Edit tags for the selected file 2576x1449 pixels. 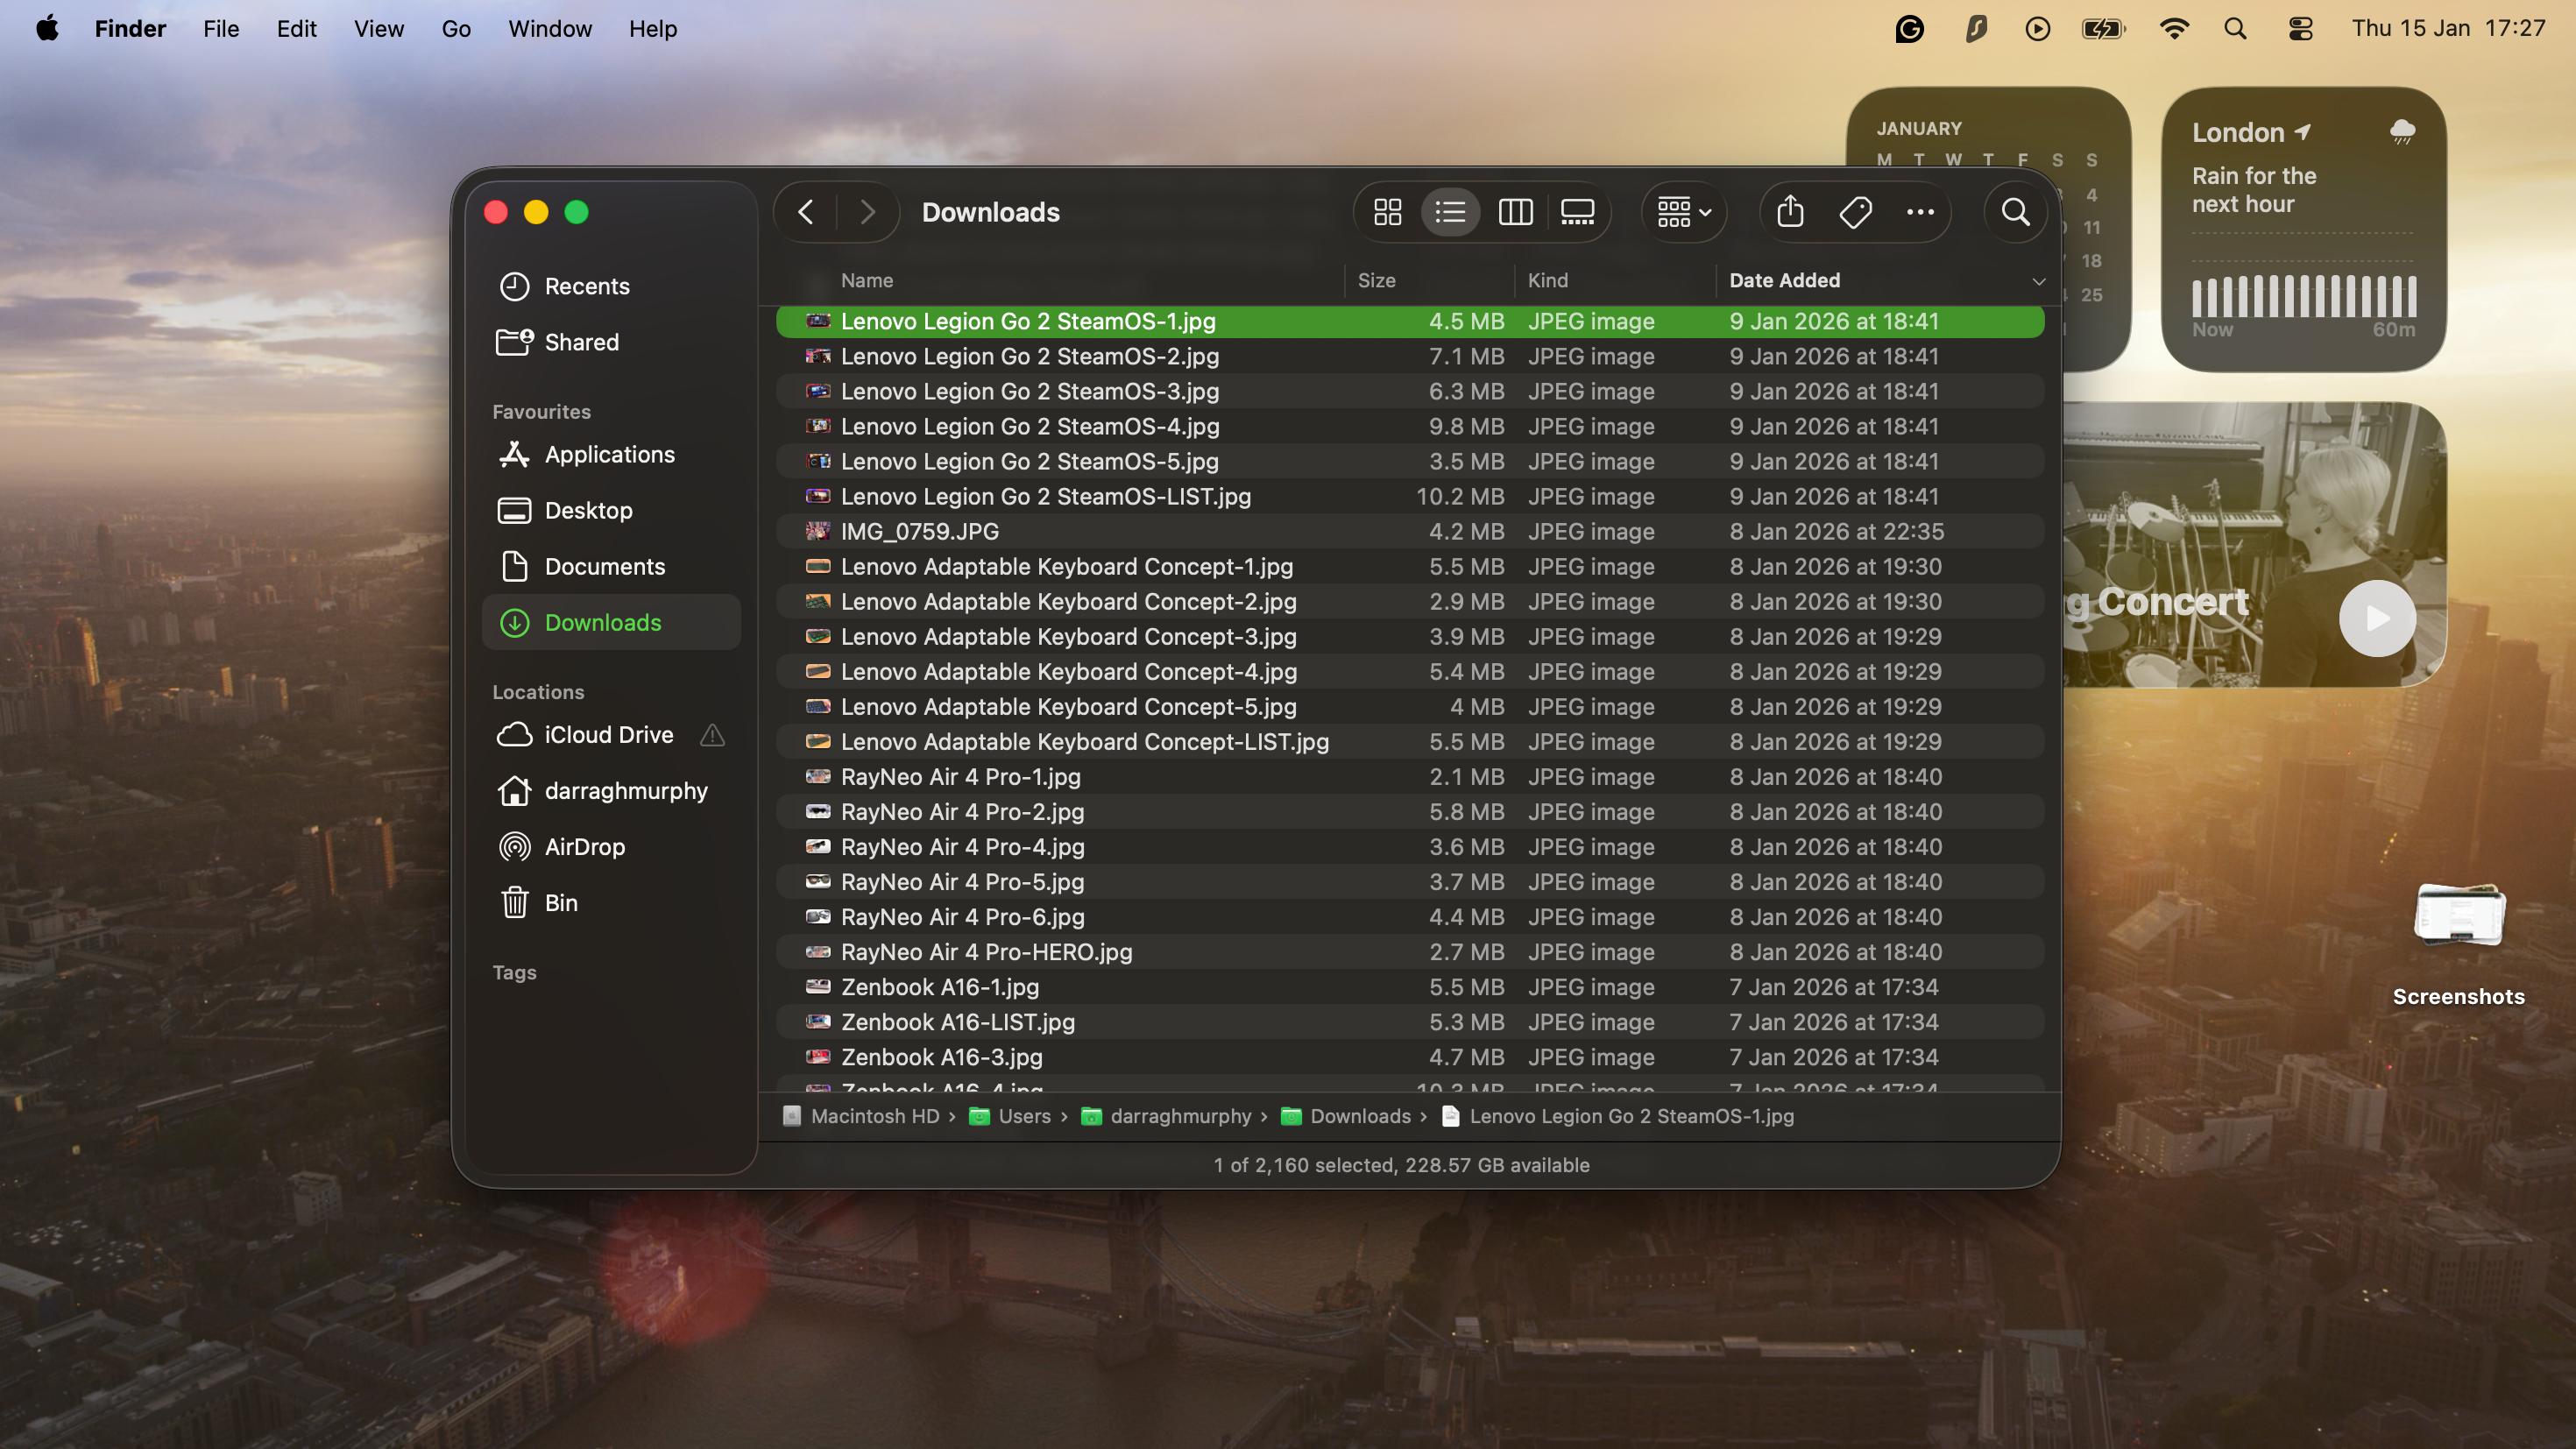tap(1855, 212)
